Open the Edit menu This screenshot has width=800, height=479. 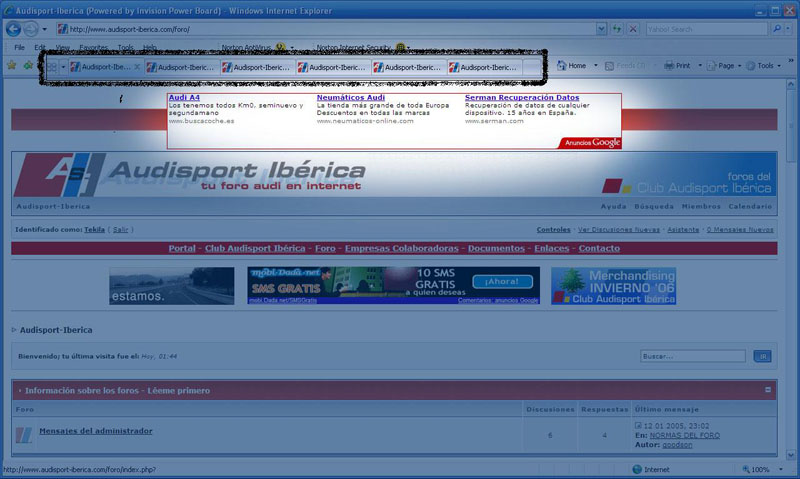pos(40,47)
